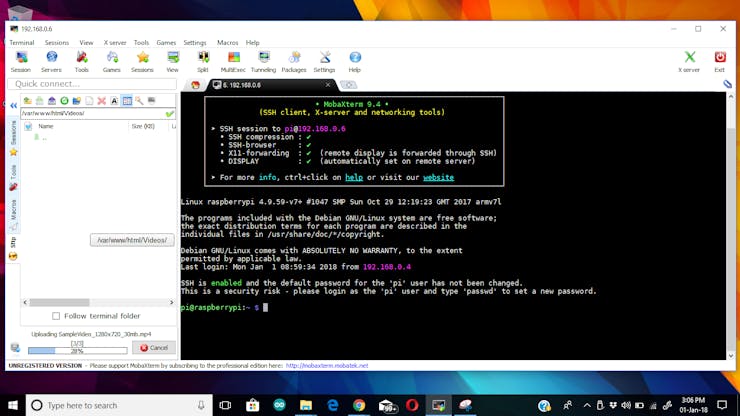The image size is (740, 416).
Task: Open the mobaxterm.mobatek.net link
Action: 327,365
